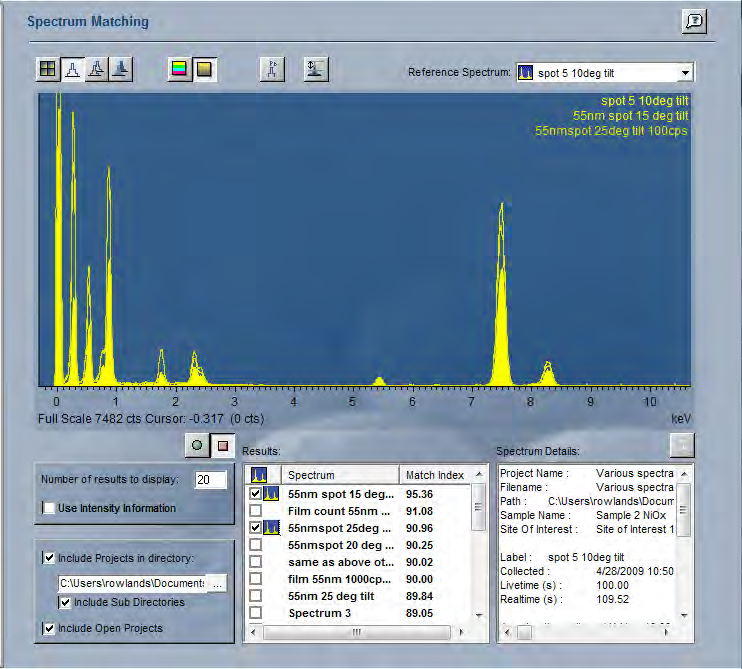
Task: Click spectrum thumbnail beside 55nmspot 25deg
Action: click(271, 528)
